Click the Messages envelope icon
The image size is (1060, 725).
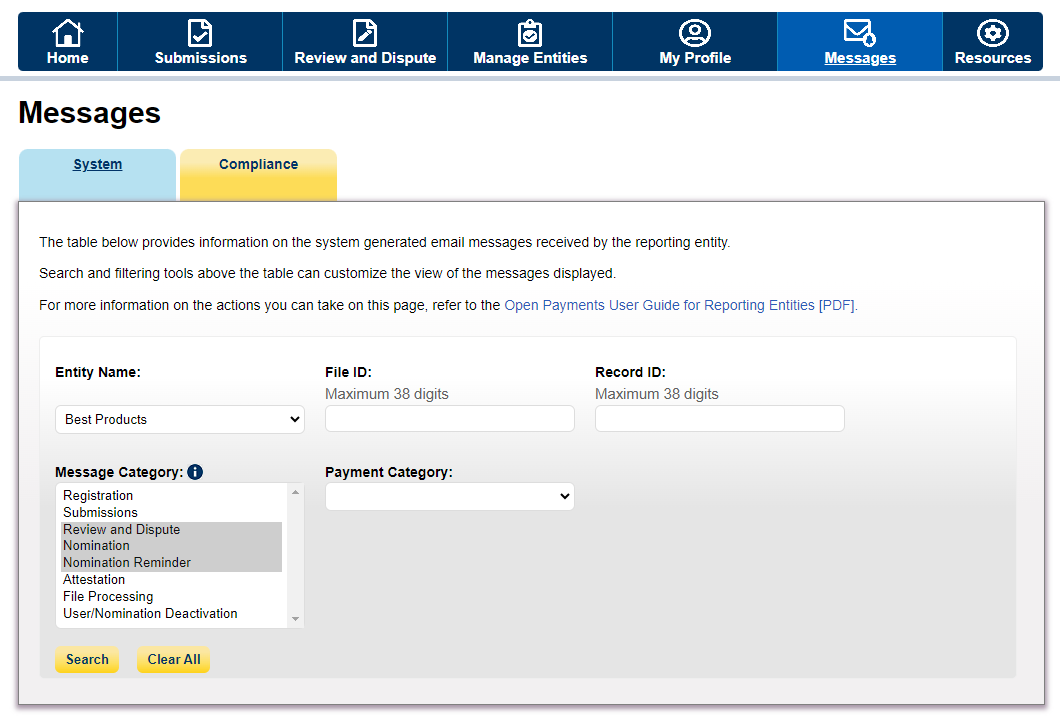tap(860, 32)
